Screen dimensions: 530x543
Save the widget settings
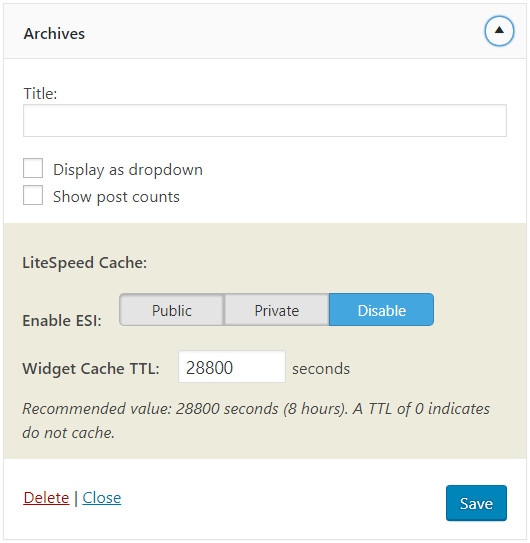pyautogui.click(x=476, y=503)
